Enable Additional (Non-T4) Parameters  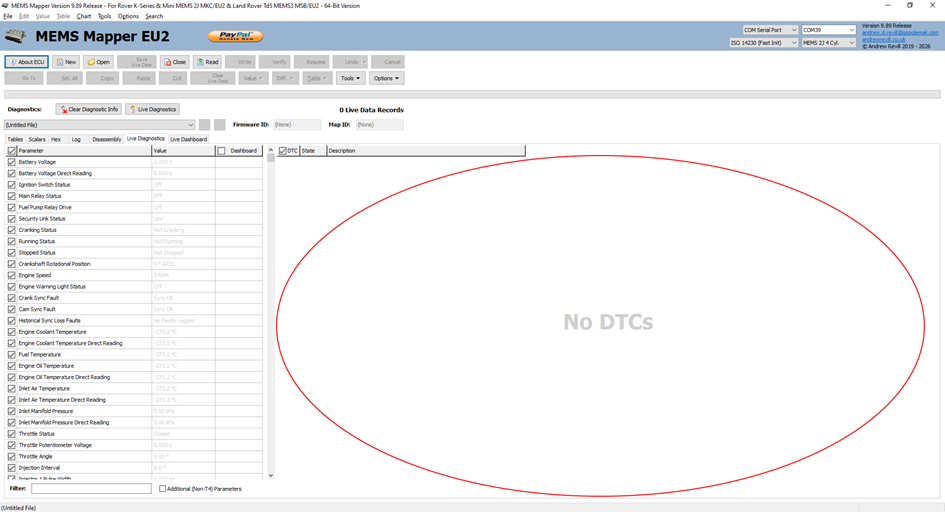pos(163,489)
